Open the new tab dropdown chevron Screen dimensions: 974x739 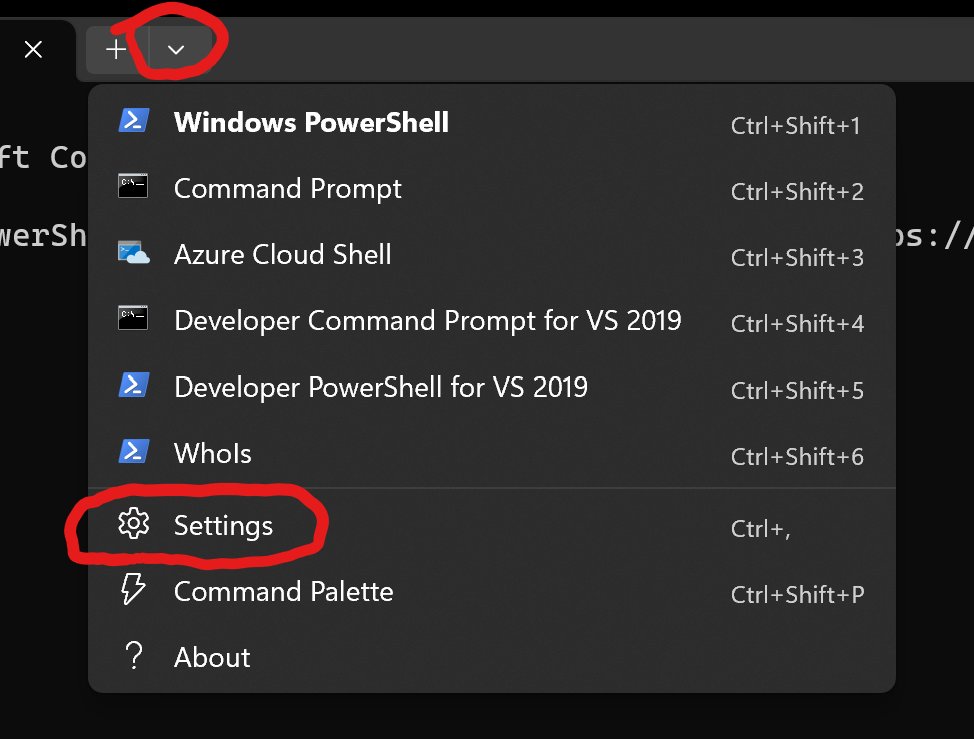coord(177,49)
